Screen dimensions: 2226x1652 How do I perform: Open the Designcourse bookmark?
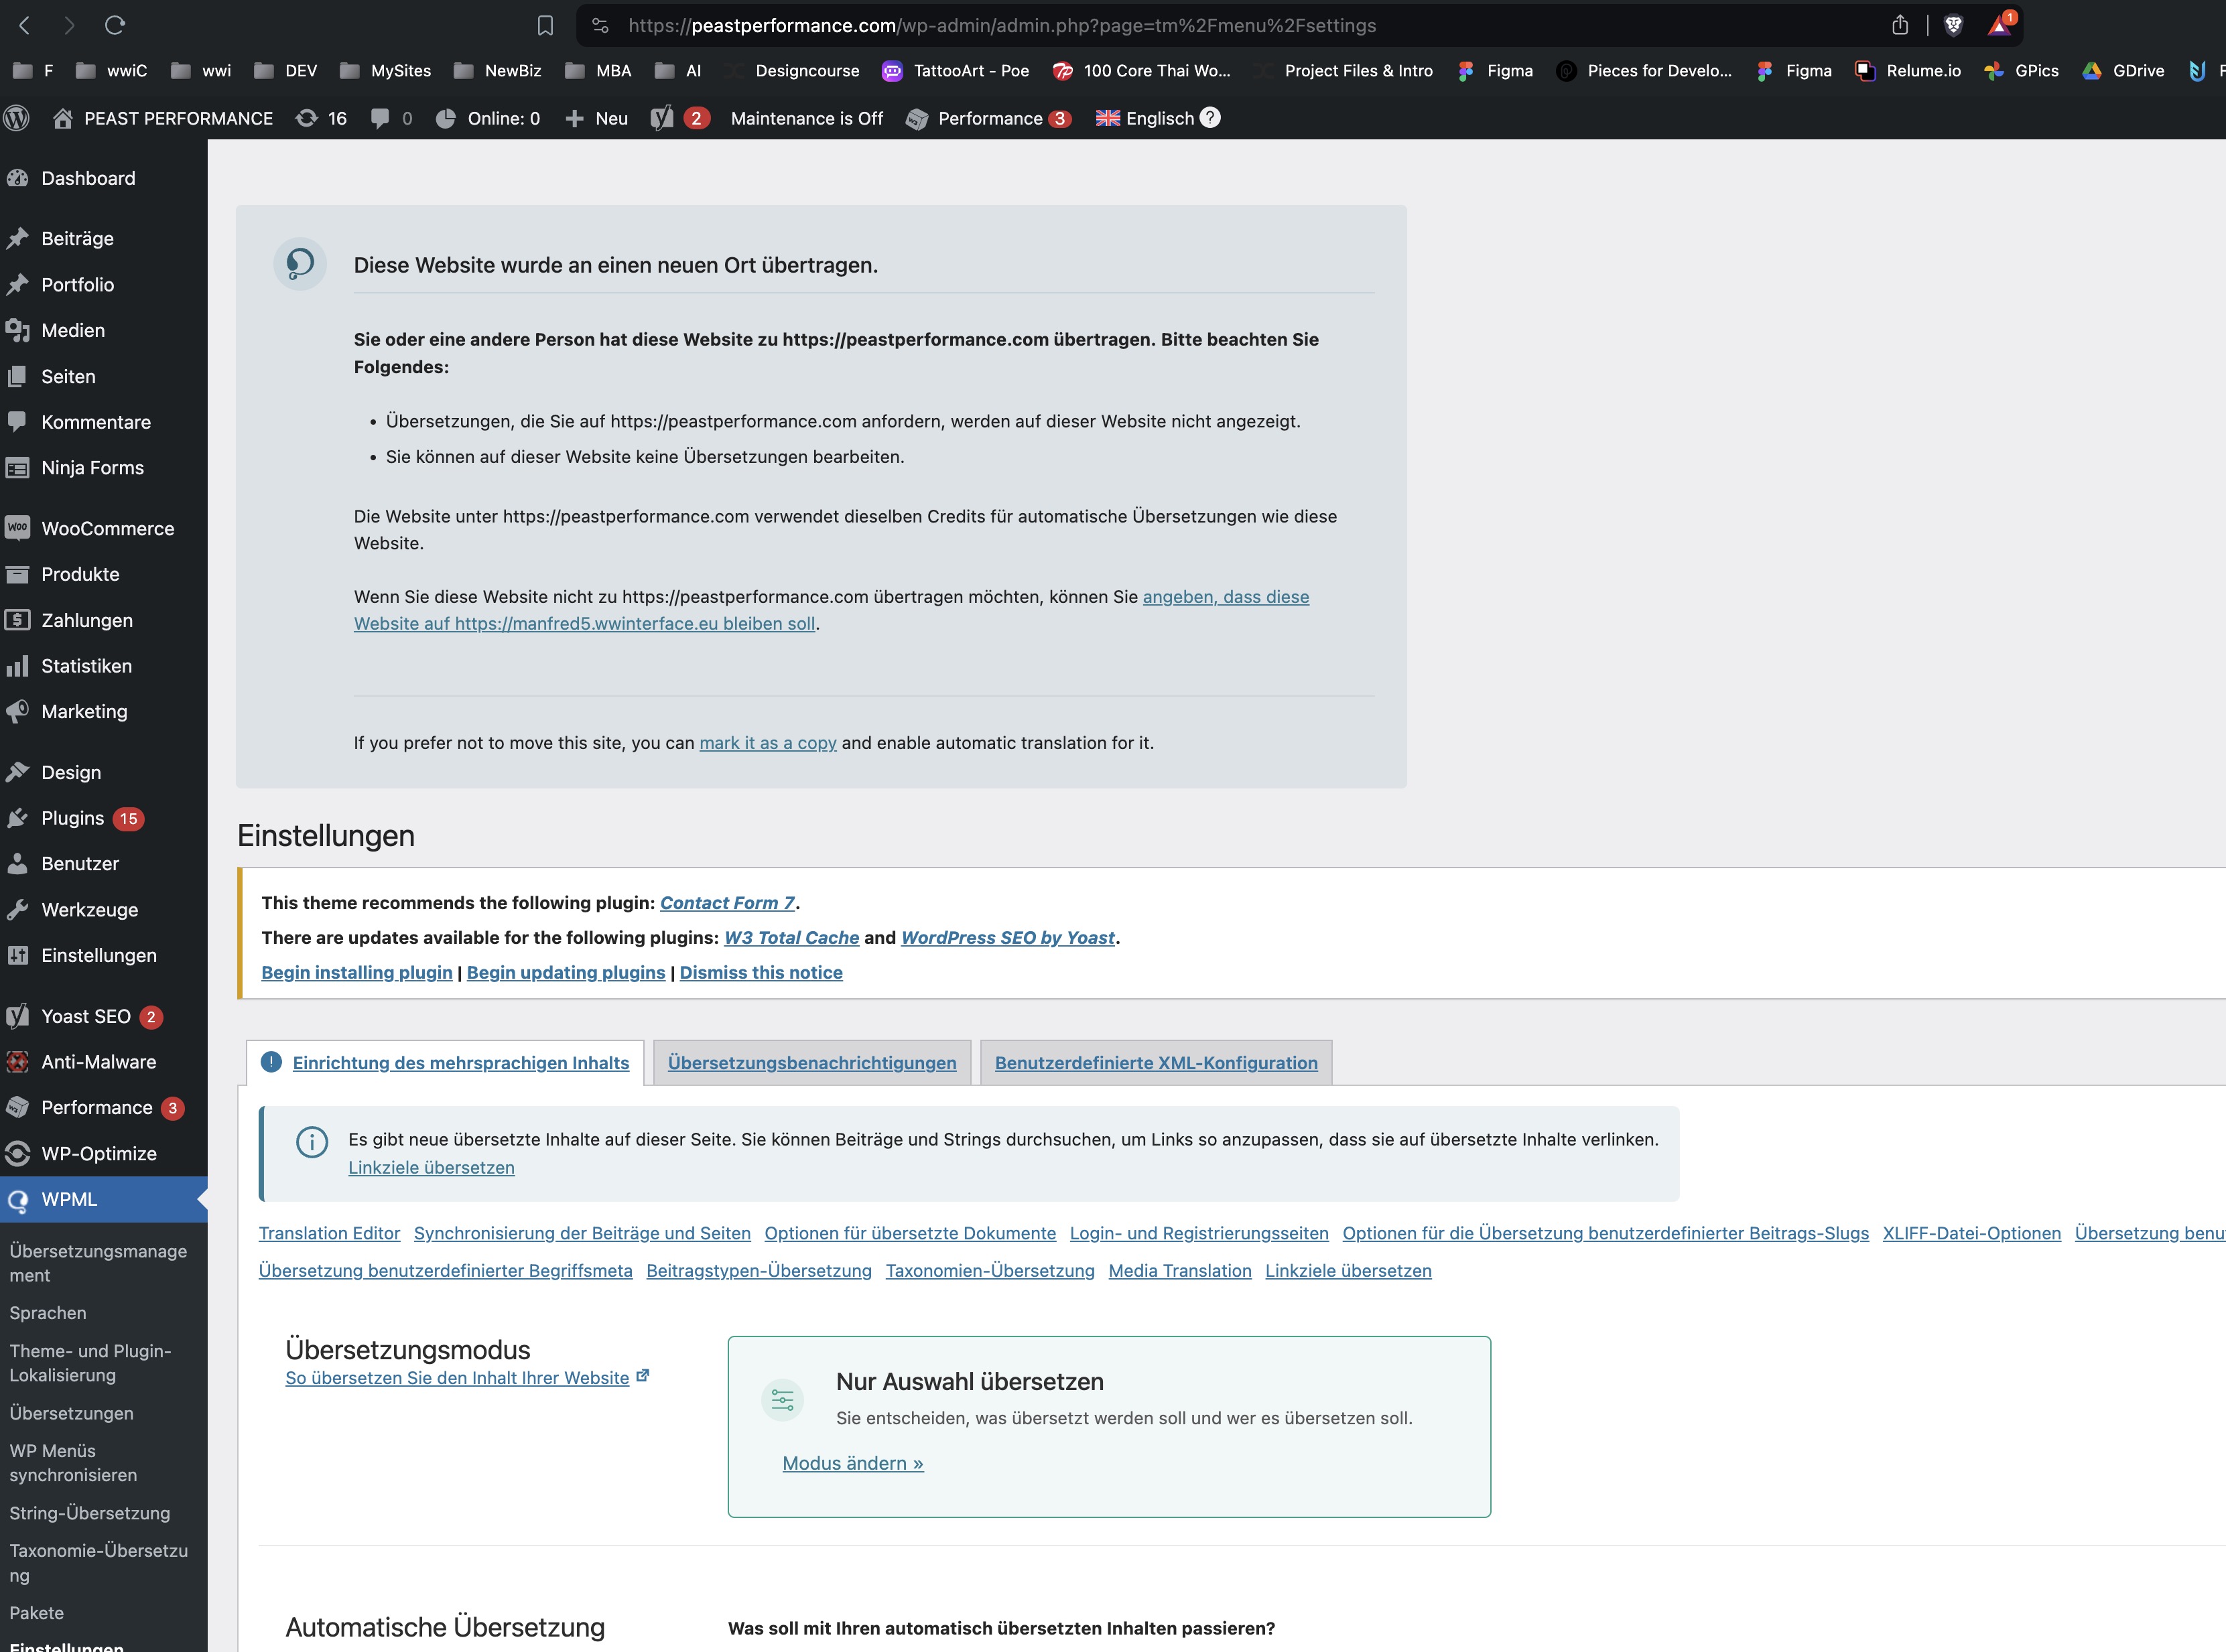pos(792,70)
